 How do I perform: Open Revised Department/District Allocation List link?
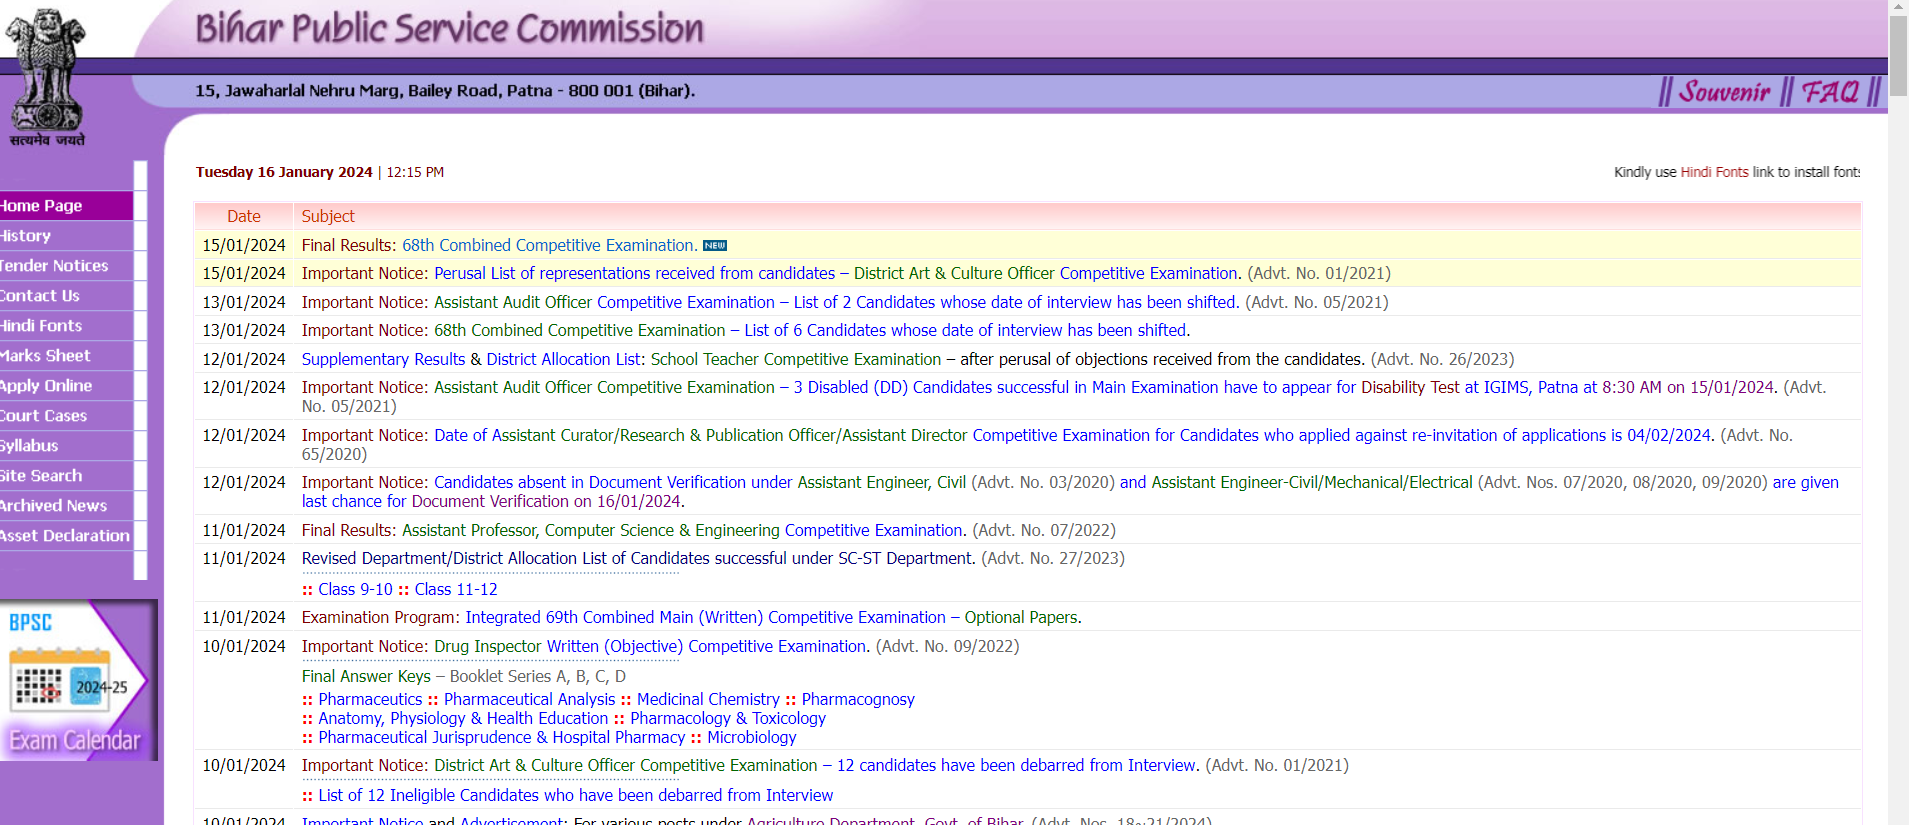pyautogui.click(x=638, y=558)
